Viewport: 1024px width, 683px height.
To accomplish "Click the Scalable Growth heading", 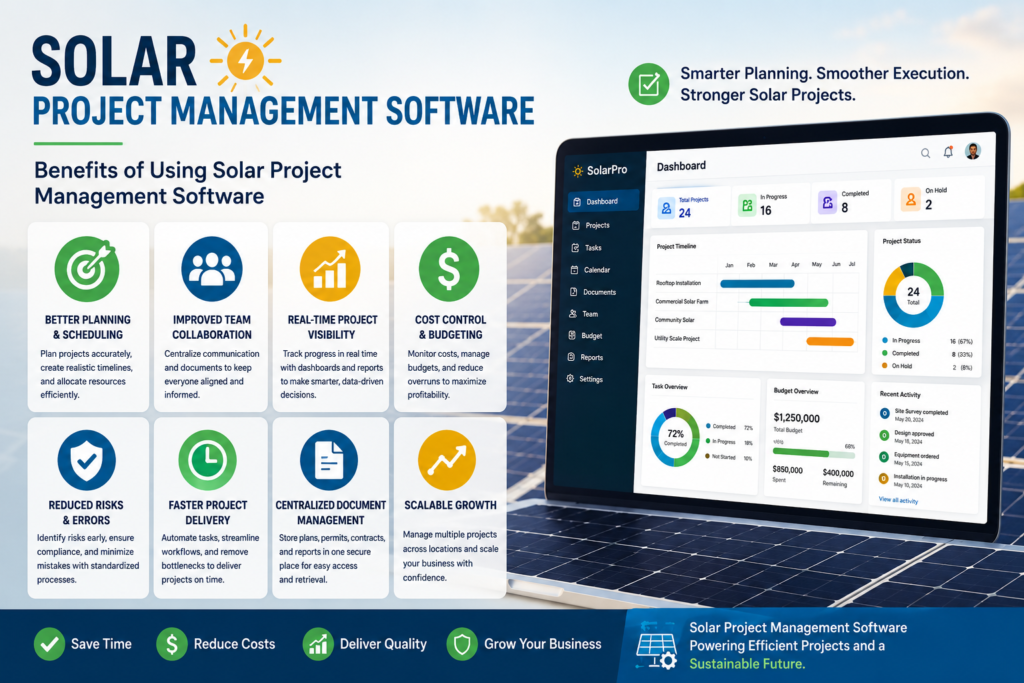I will 451,505.
